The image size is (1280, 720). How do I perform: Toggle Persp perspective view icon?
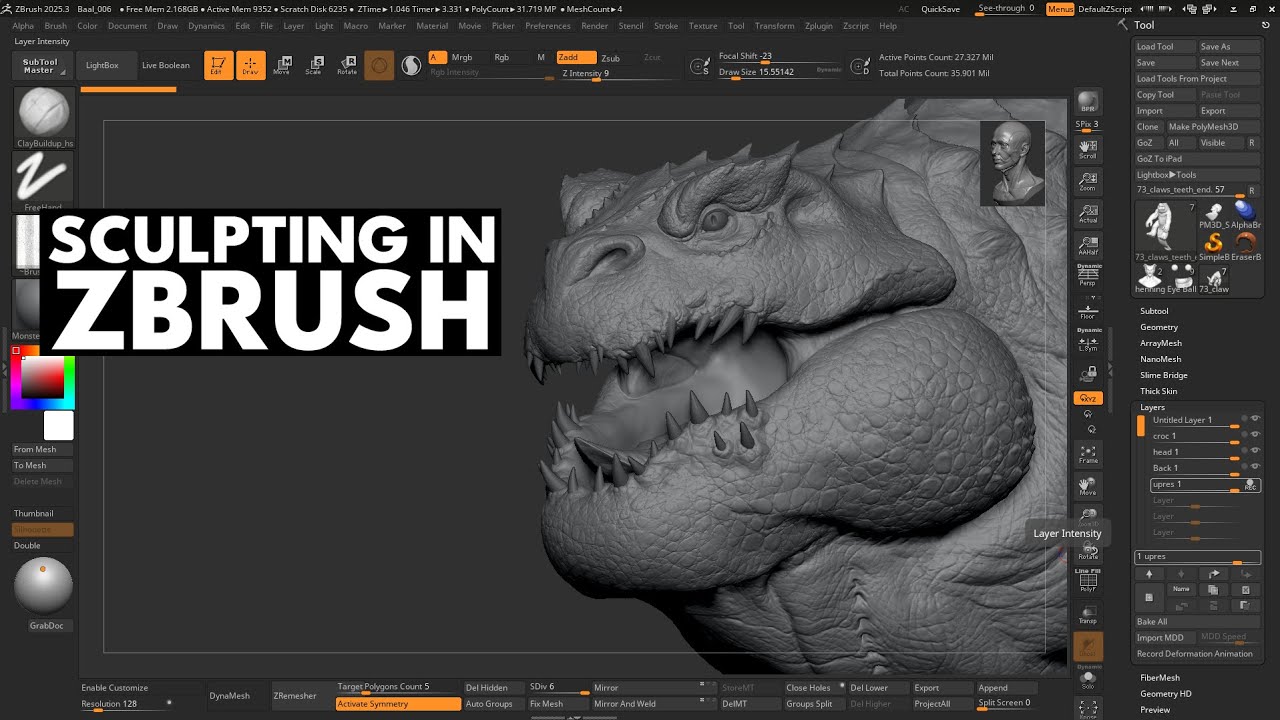click(1087, 276)
